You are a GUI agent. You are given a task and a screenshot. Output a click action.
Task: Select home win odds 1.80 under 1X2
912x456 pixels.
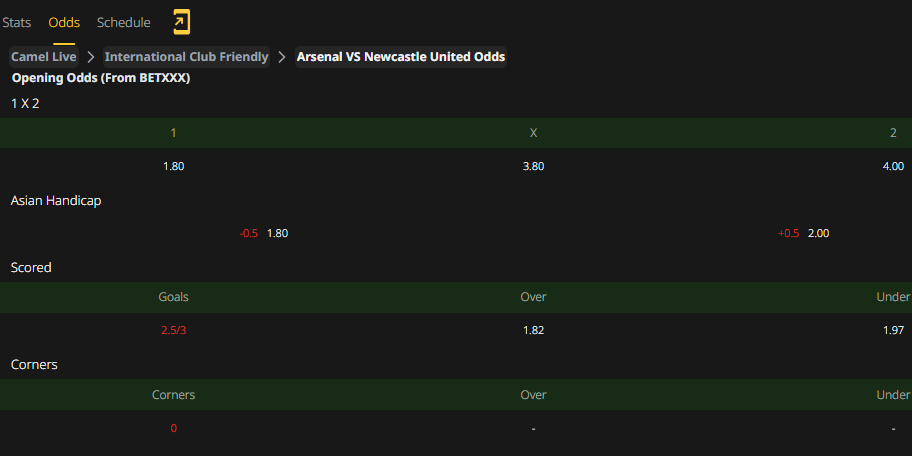pyautogui.click(x=173, y=166)
